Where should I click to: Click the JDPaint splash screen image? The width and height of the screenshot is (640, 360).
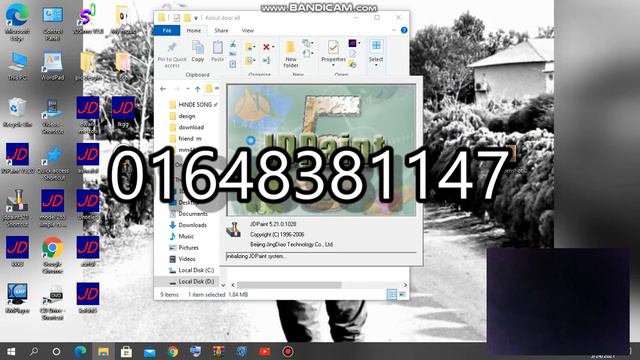tap(322, 150)
